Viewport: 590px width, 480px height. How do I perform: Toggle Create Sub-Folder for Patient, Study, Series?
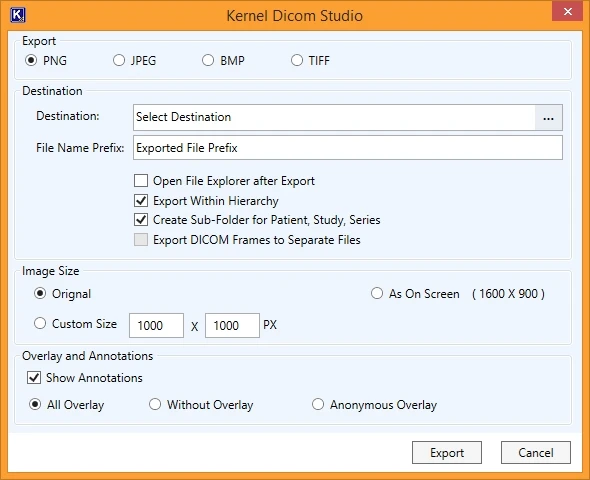coord(141,220)
